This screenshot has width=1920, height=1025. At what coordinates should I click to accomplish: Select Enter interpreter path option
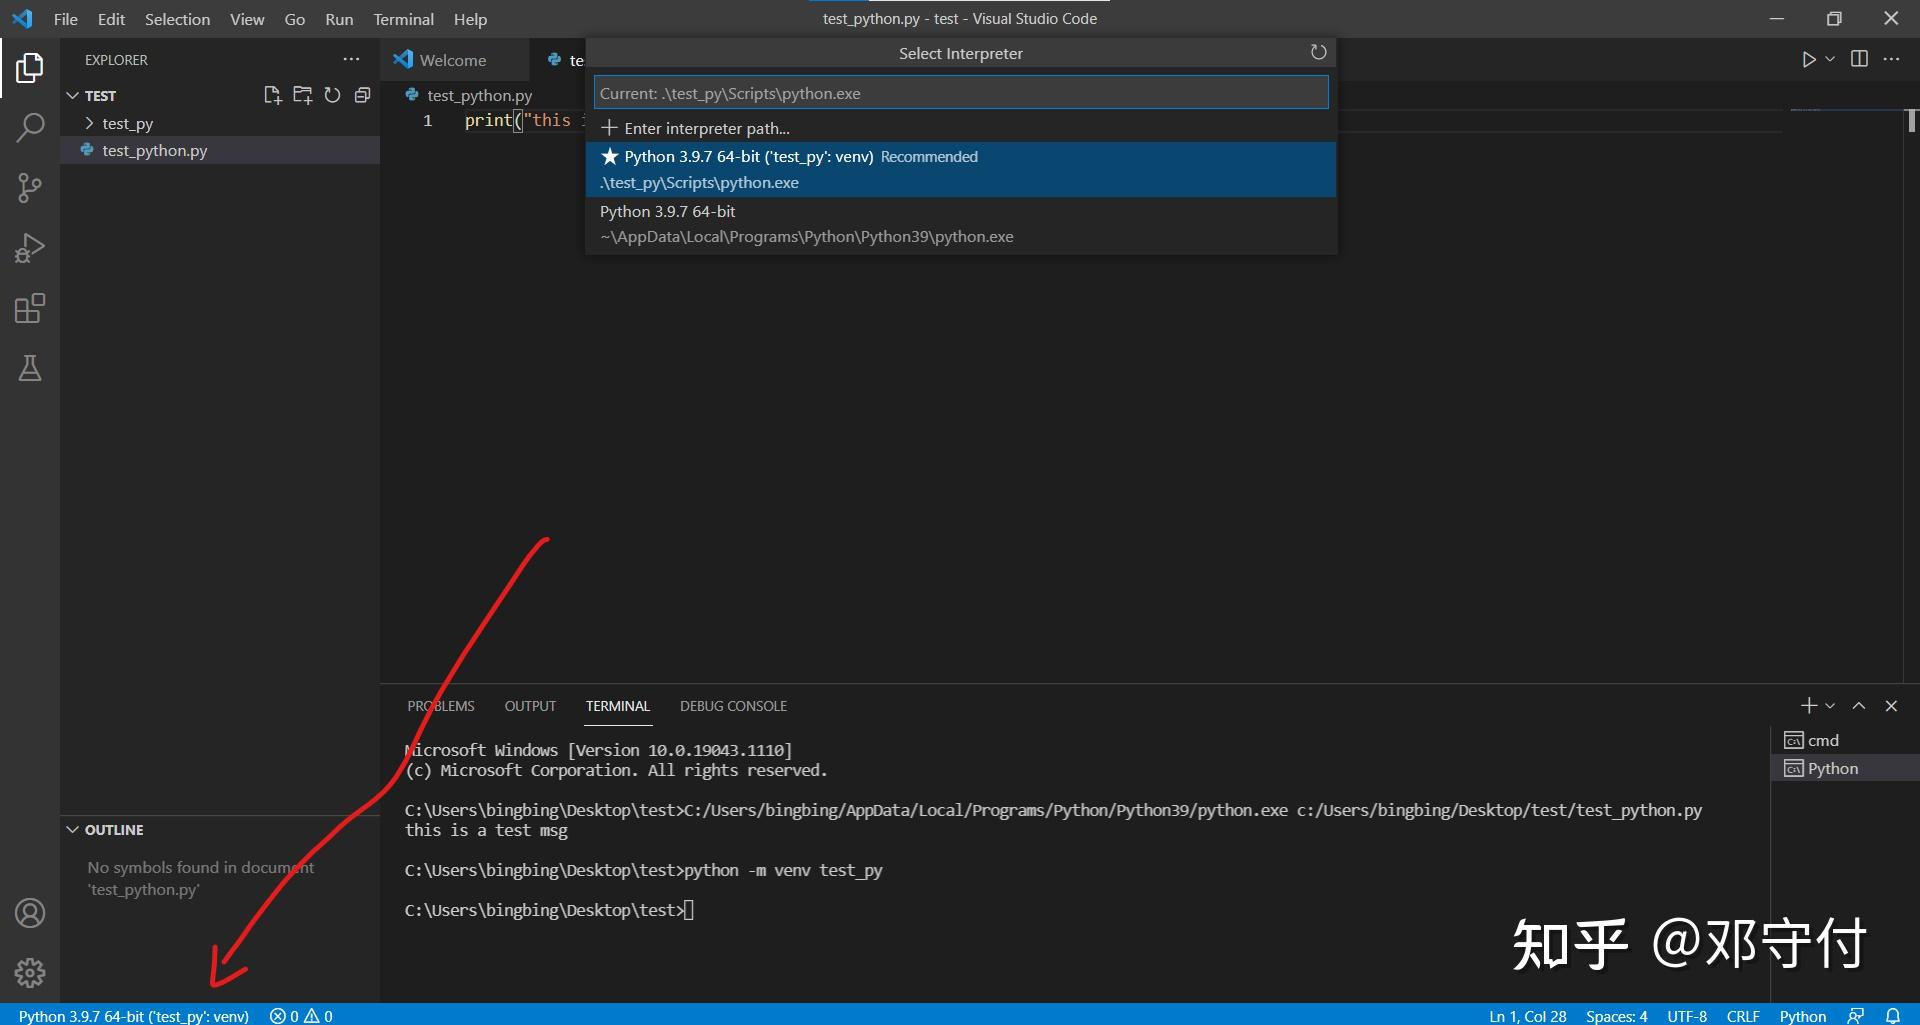click(706, 128)
